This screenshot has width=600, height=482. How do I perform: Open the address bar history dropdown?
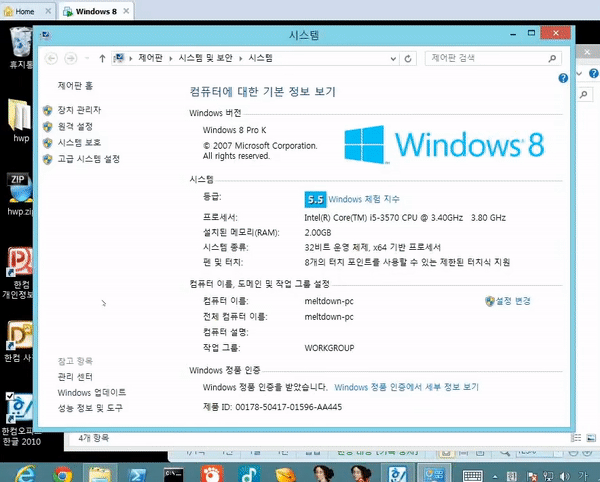[393, 59]
